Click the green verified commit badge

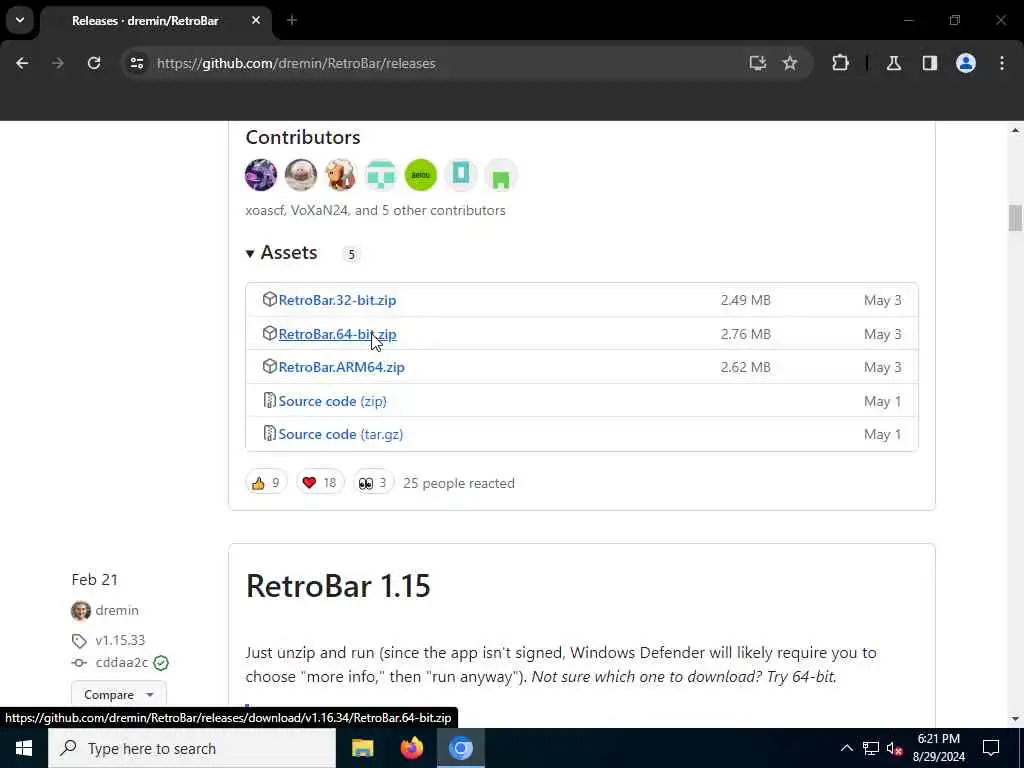161,663
